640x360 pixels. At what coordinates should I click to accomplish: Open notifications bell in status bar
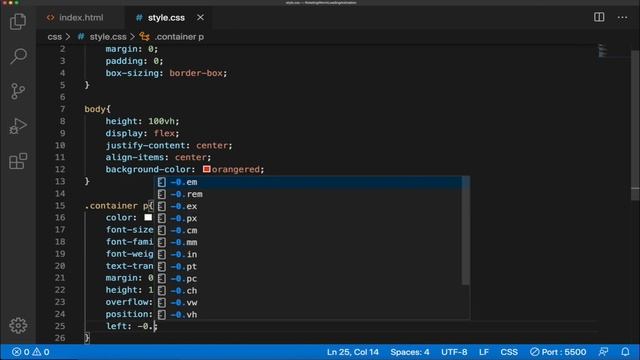tap(625, 352)
